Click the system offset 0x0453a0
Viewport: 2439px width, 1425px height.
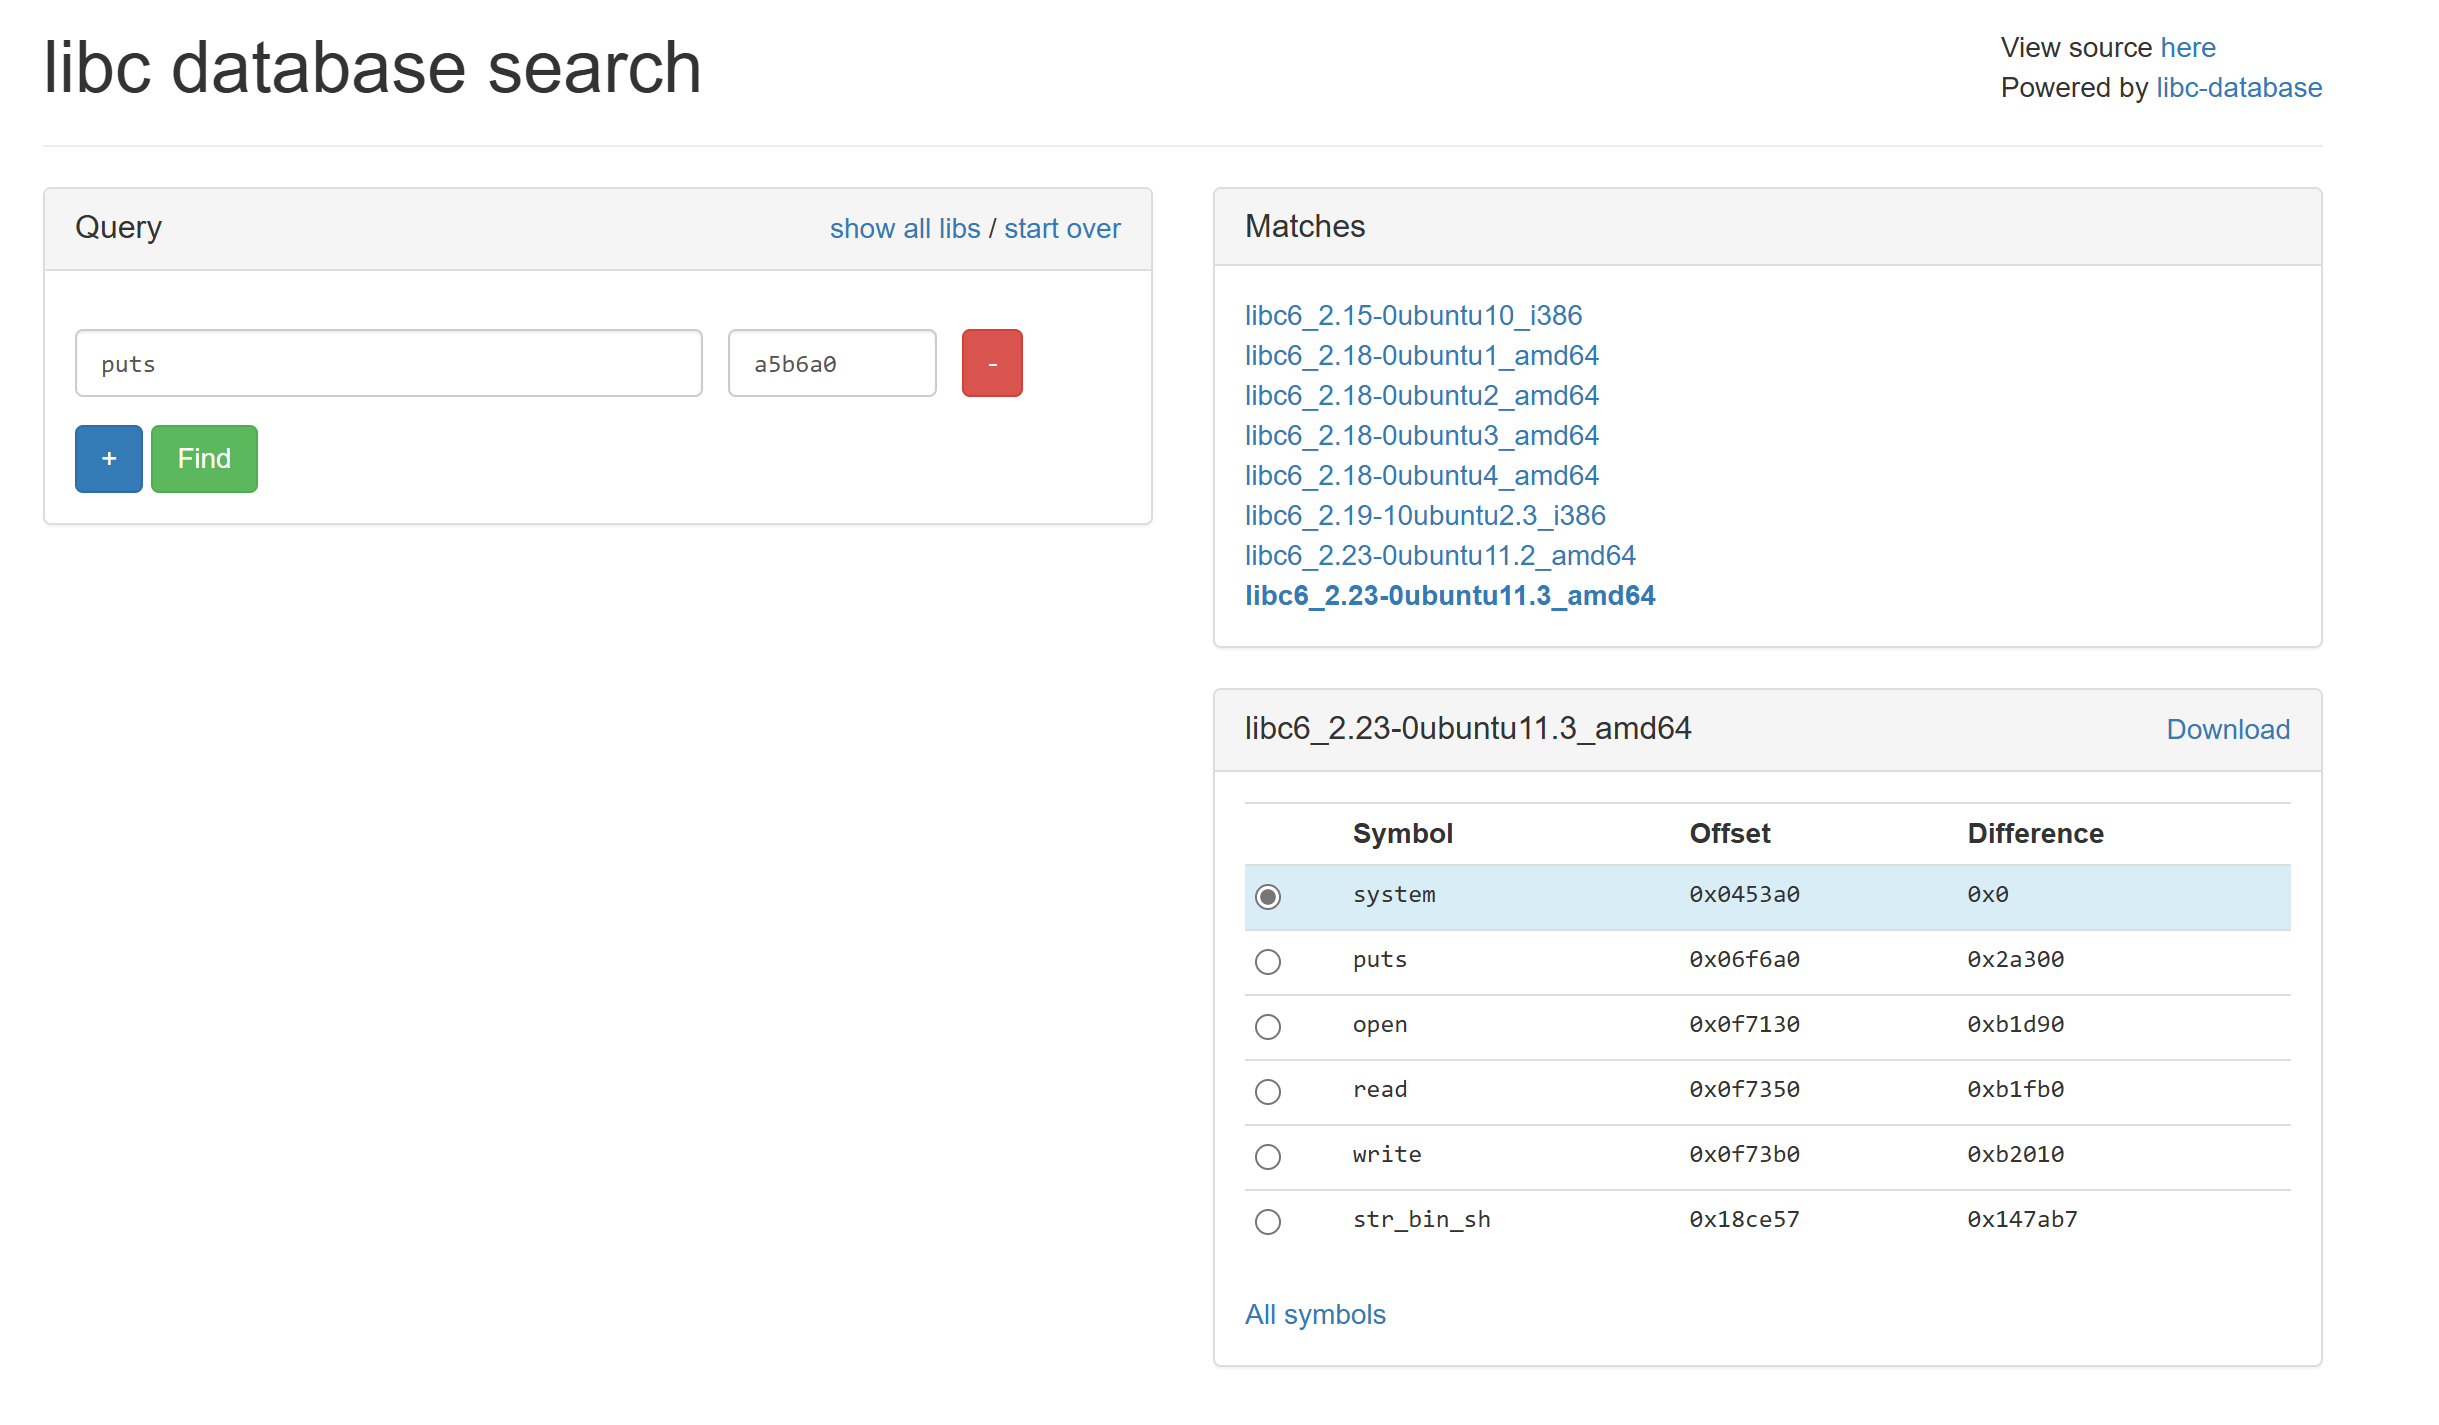(1744, 894)
